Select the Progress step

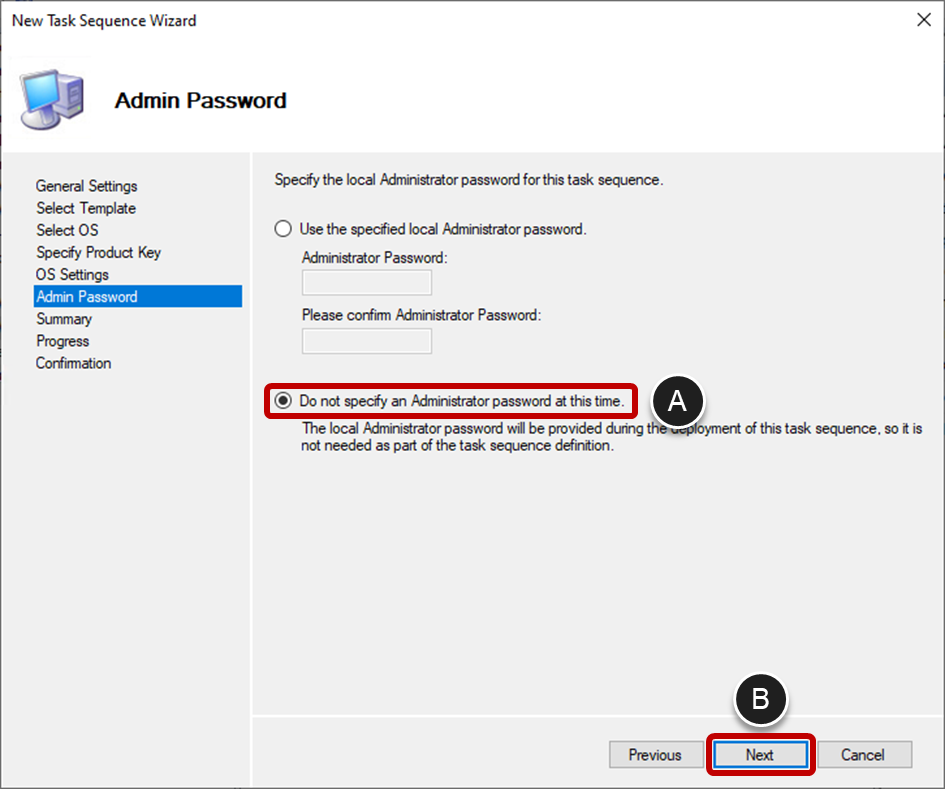click(x=62, y=340)
